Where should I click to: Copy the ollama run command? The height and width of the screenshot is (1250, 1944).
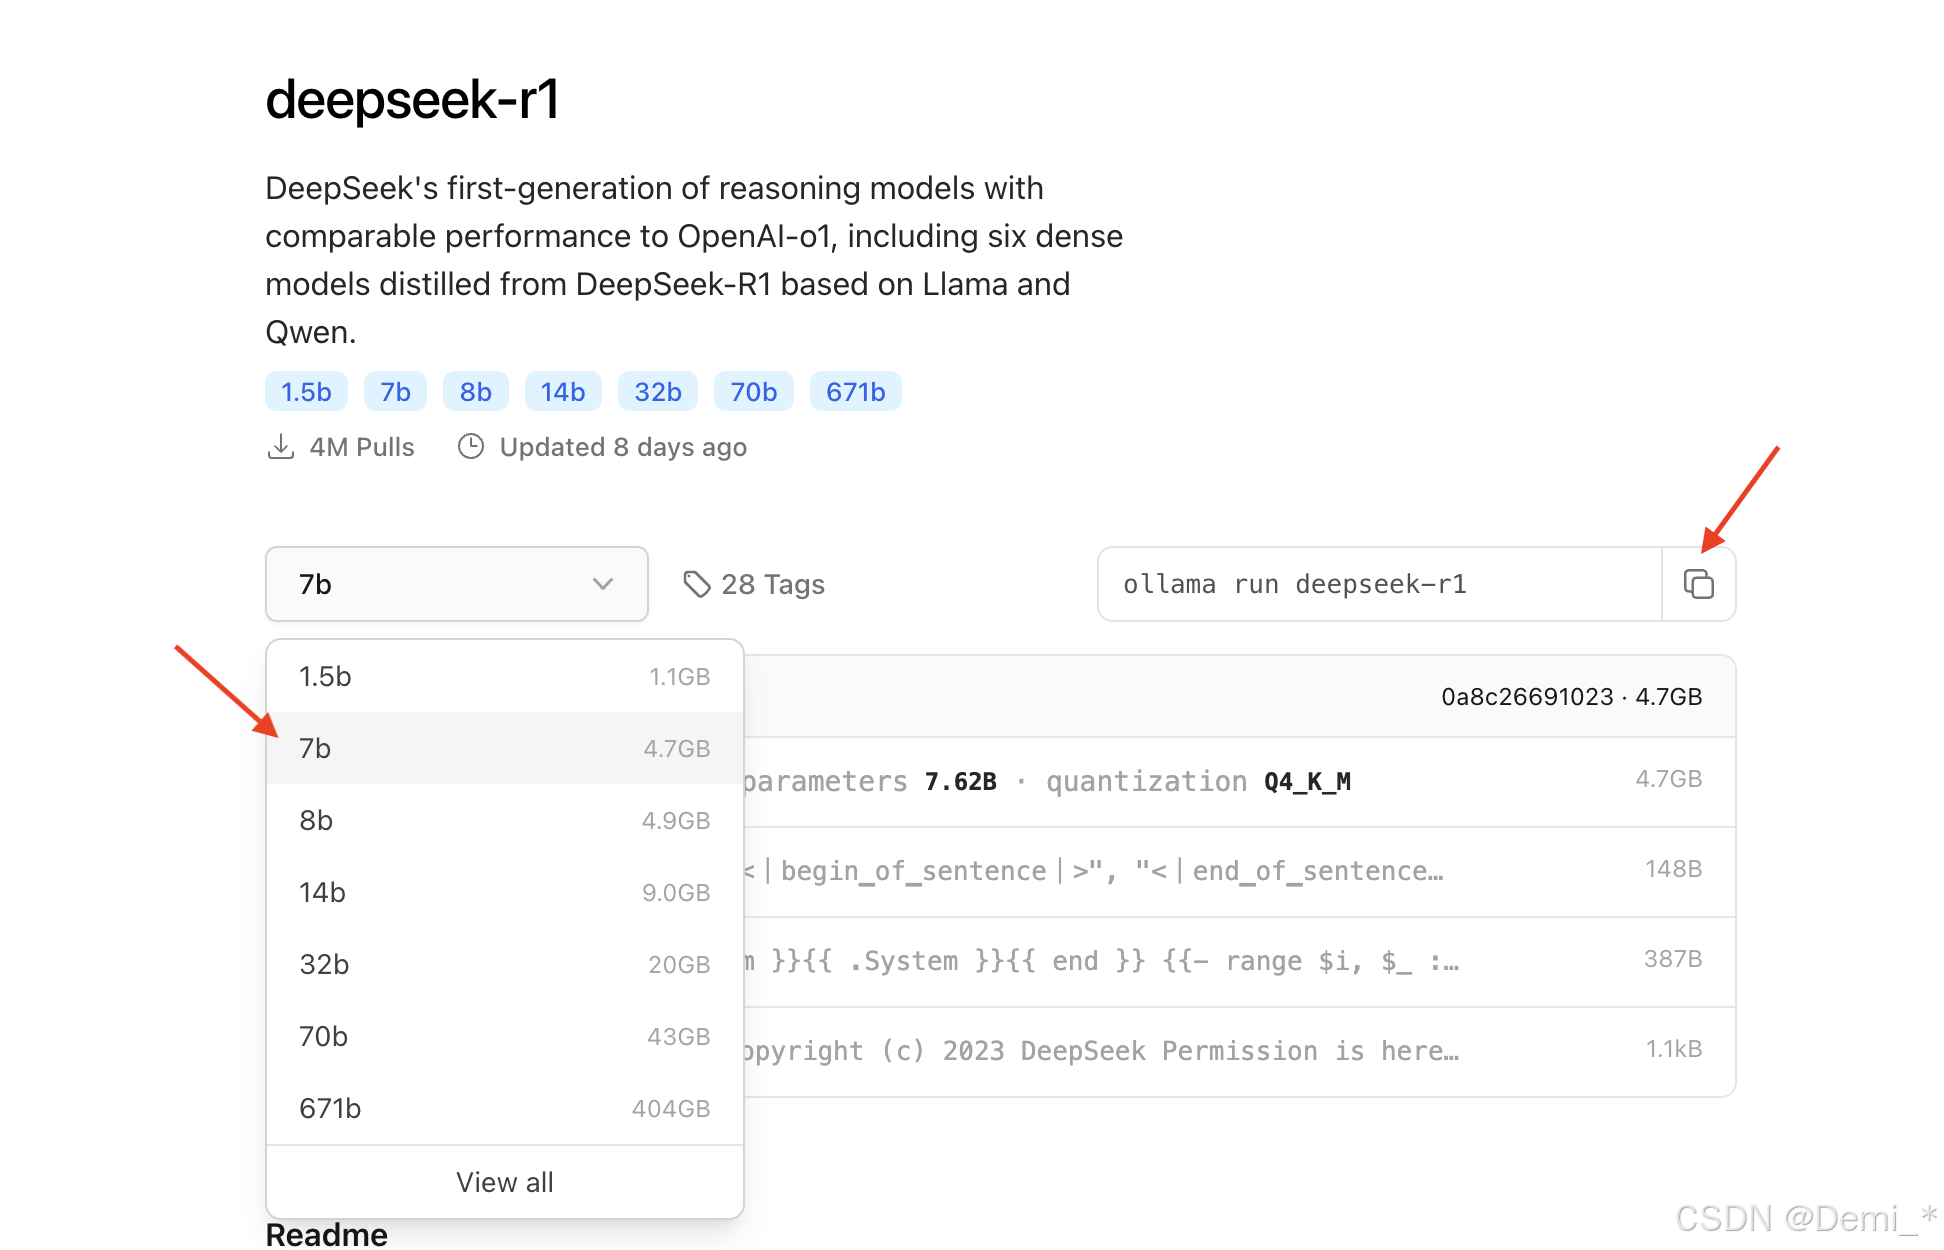tap(1698, 584)
